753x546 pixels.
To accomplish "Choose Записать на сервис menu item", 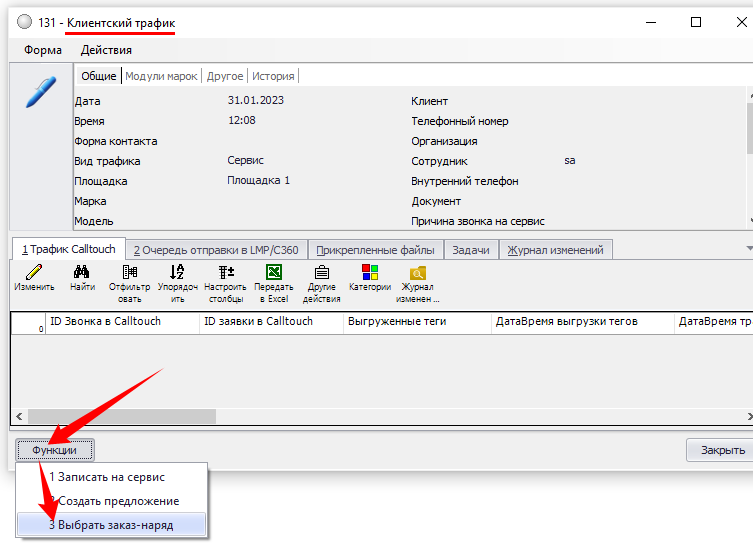I will pyautogui.click(x=107, y=477).
